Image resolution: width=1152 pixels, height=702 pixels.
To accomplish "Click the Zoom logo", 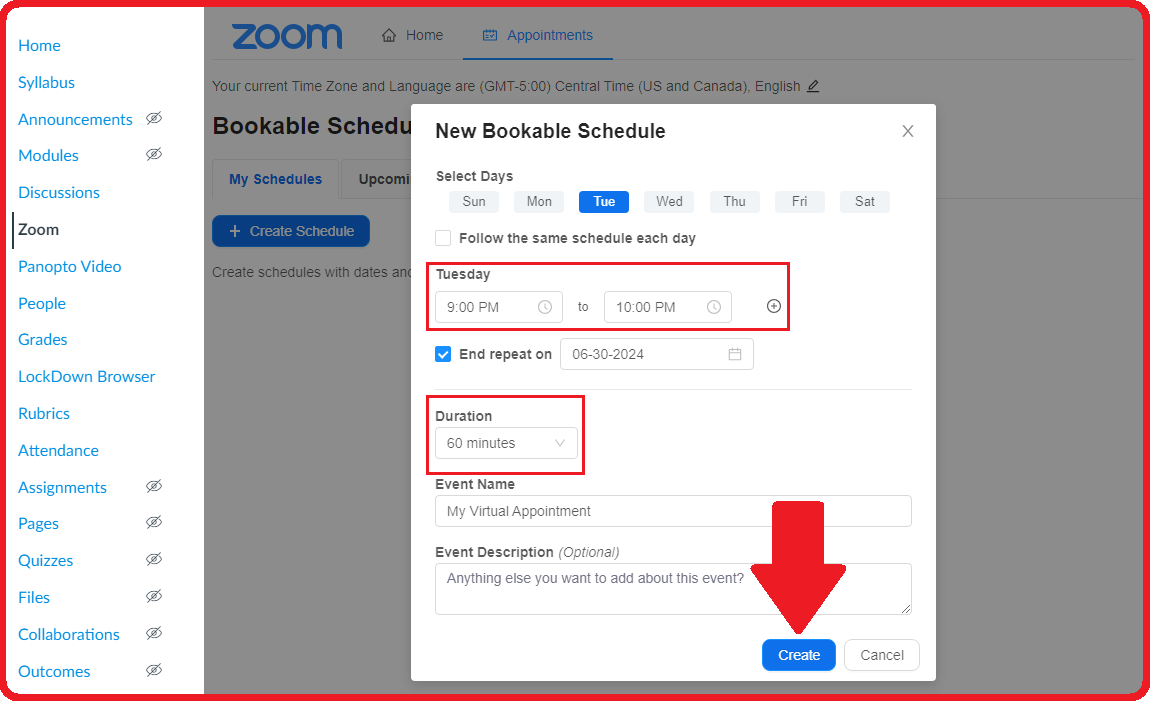I will [287, 36].
